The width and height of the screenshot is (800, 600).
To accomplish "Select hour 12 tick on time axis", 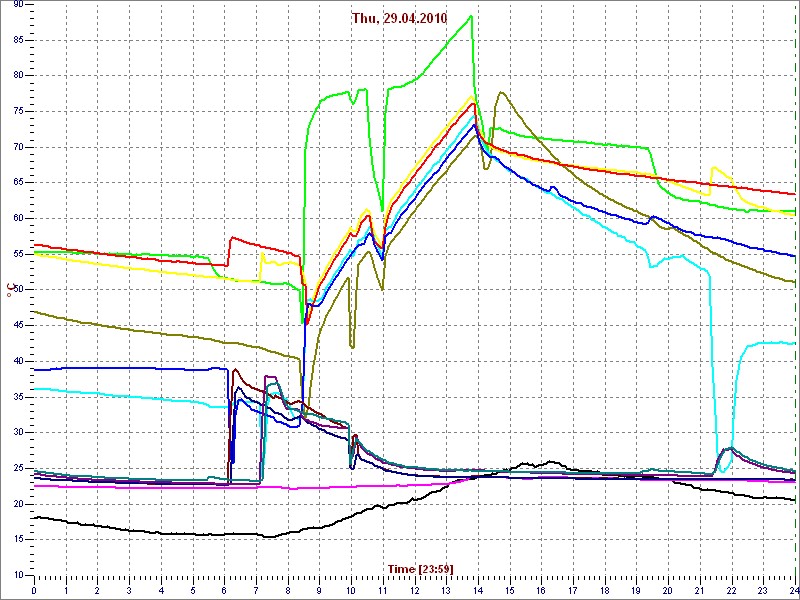I will 414,590.
